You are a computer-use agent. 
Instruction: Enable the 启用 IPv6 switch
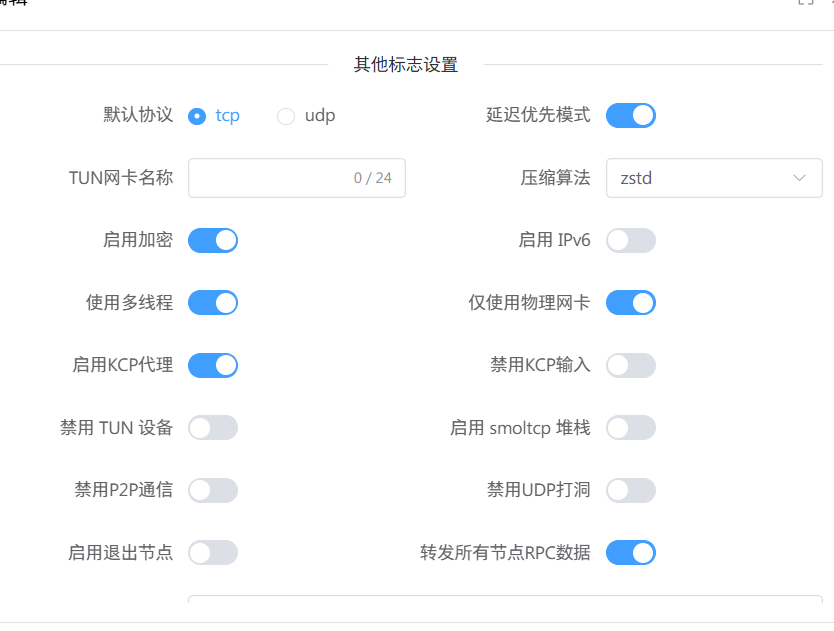630,240
